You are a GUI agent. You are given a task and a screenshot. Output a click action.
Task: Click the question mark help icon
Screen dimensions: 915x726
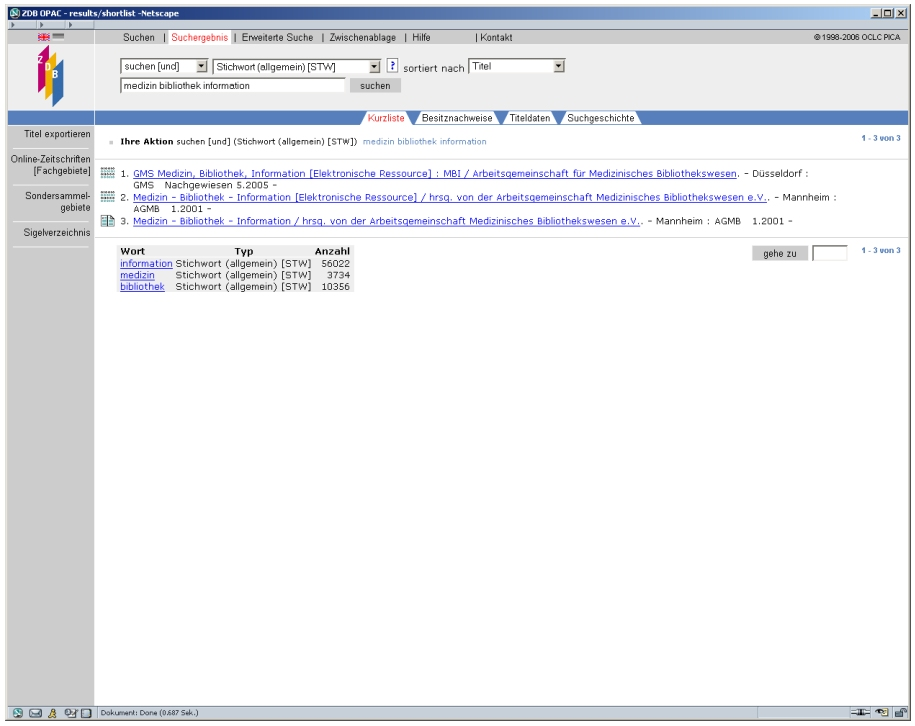point(392,66)
